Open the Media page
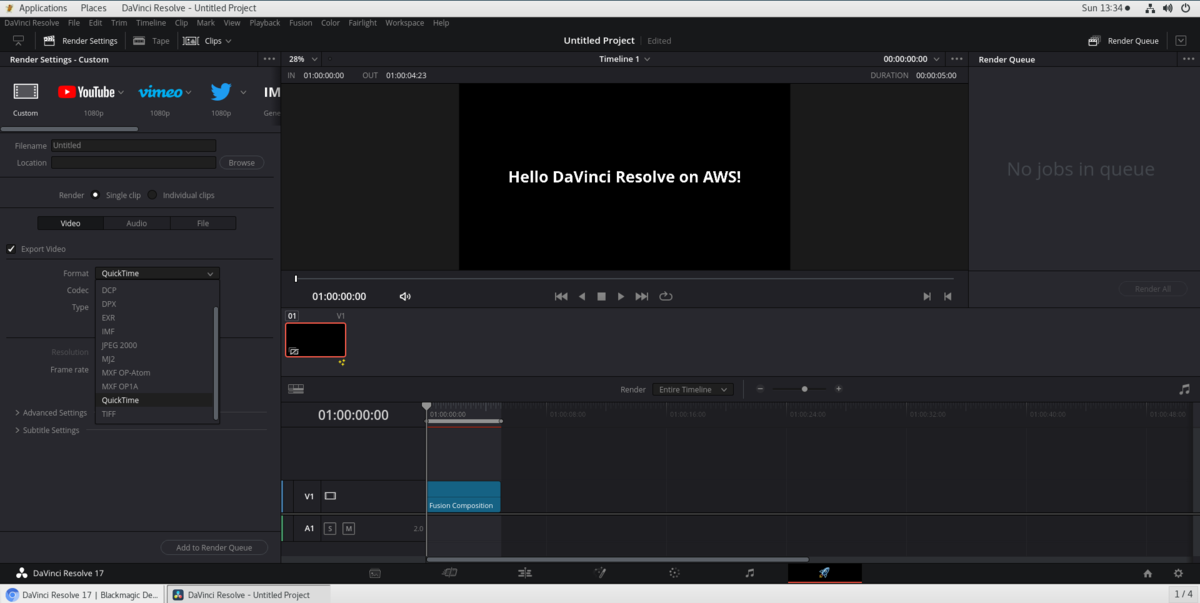 click(375, 573)
